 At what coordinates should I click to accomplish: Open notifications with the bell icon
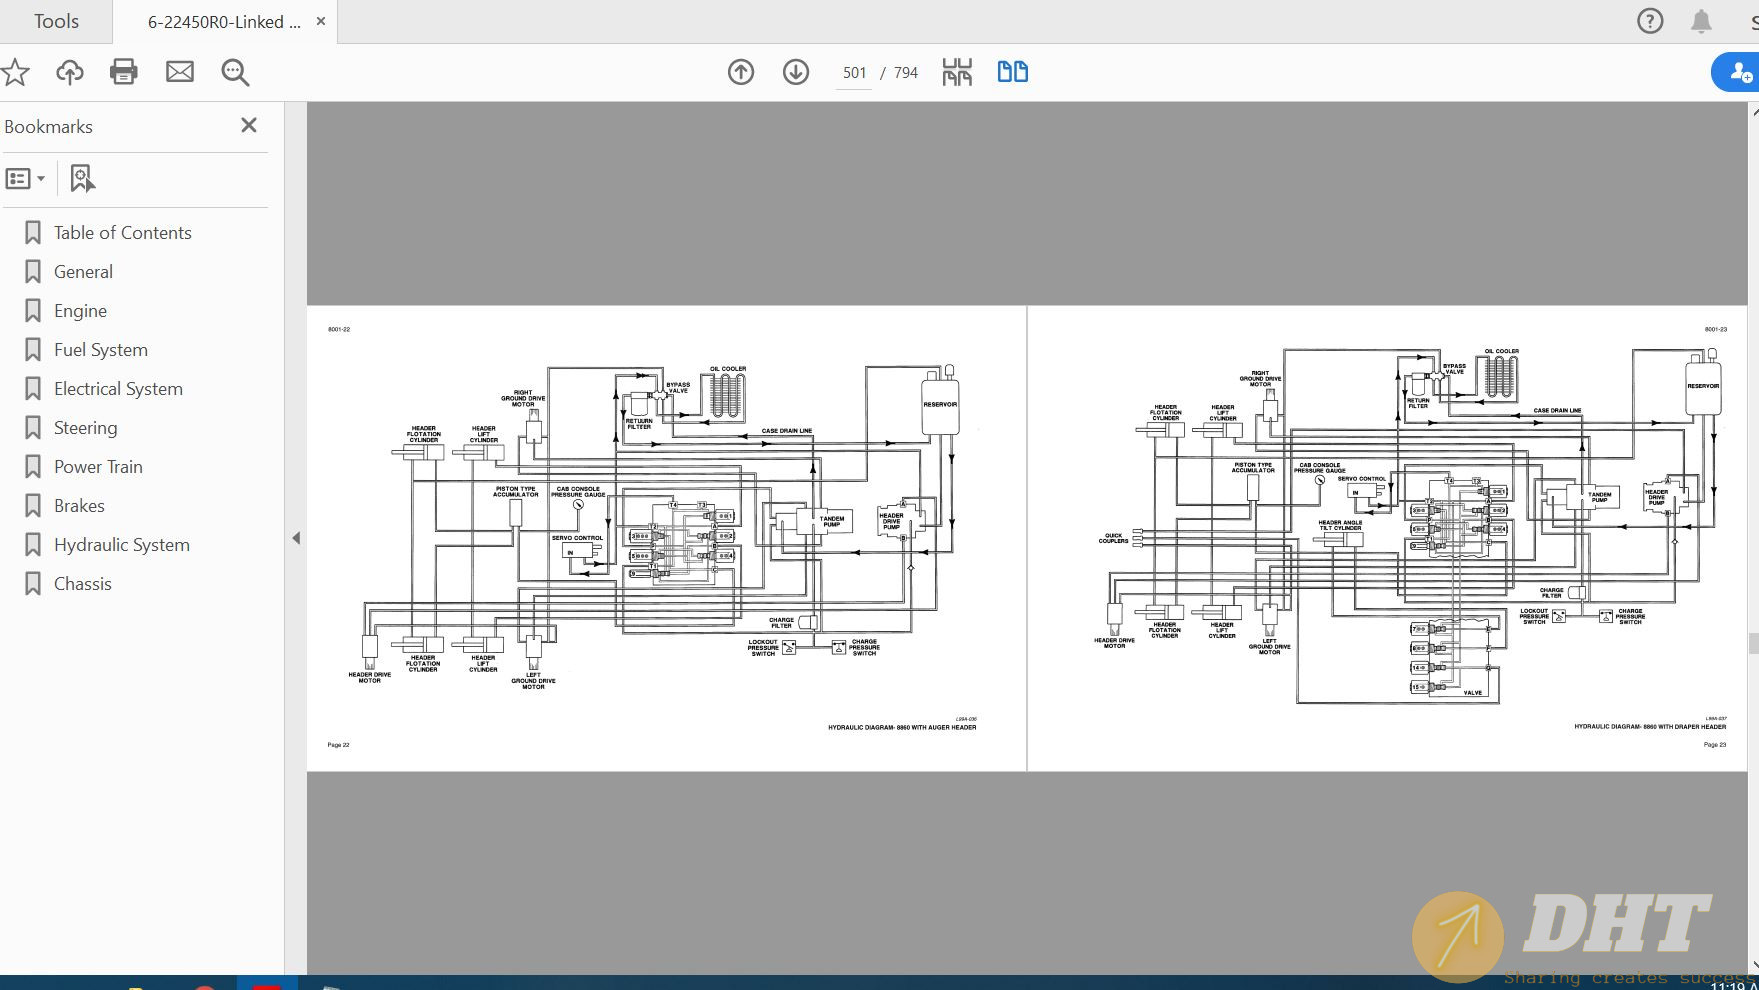pos(1700,20)
